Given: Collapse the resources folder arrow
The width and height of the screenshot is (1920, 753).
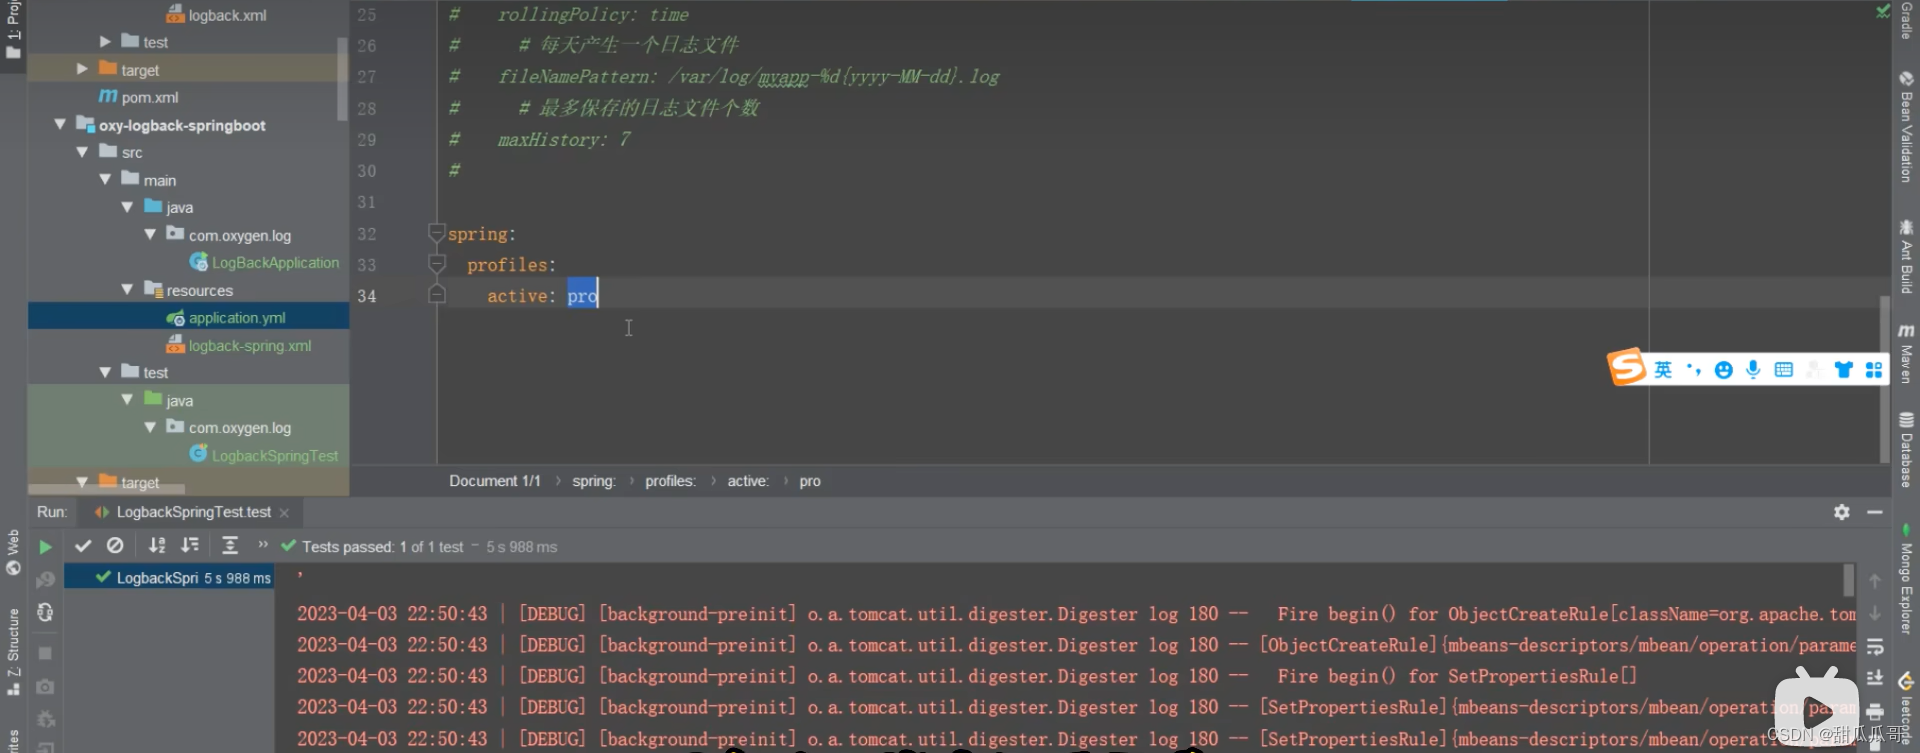Looking at the screenshot, I should pyautogui.click(x=127, y=290).
